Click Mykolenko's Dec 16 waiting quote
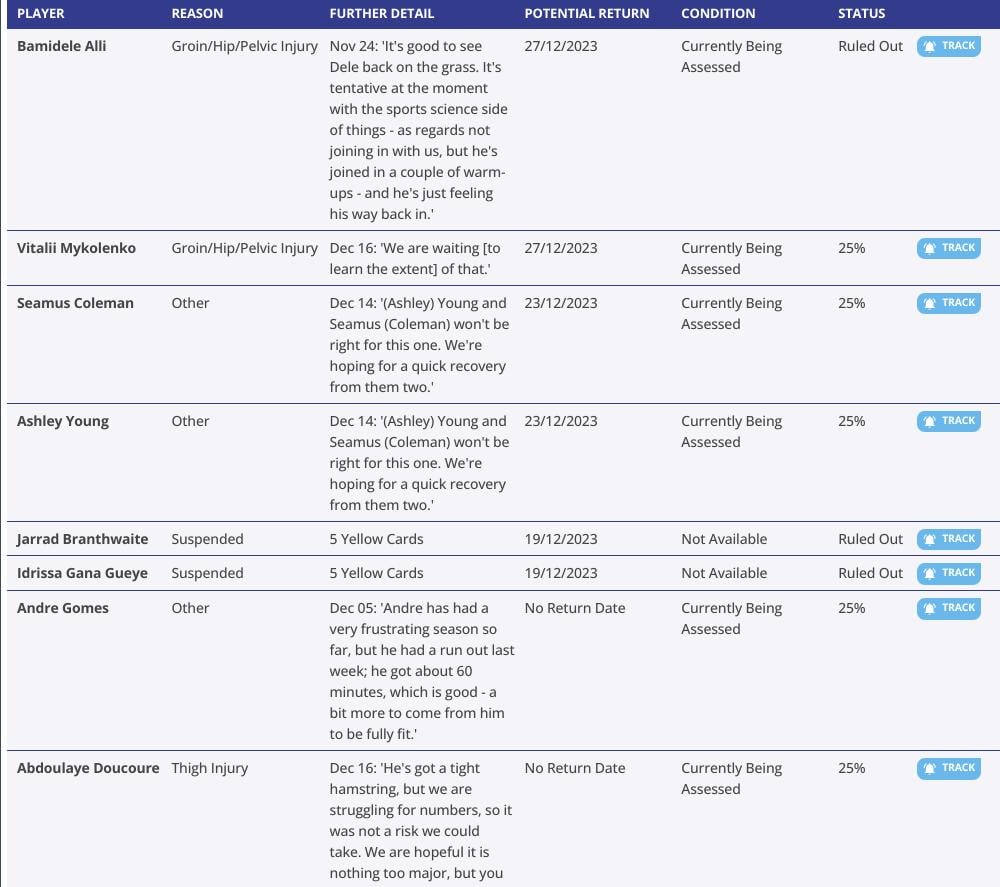1000x887 pixels. [415, 258]
